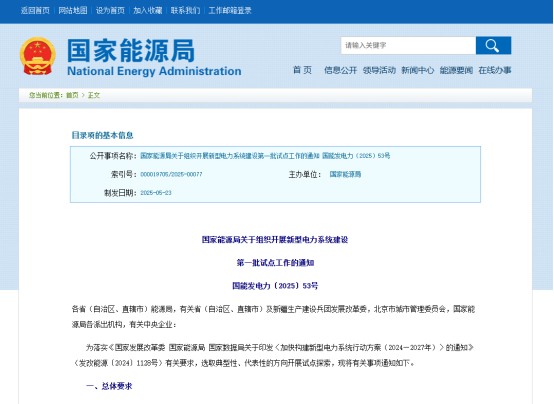554x404 pixels.
Task: Open 联系我们 in top bar
Action: (185, 11)
